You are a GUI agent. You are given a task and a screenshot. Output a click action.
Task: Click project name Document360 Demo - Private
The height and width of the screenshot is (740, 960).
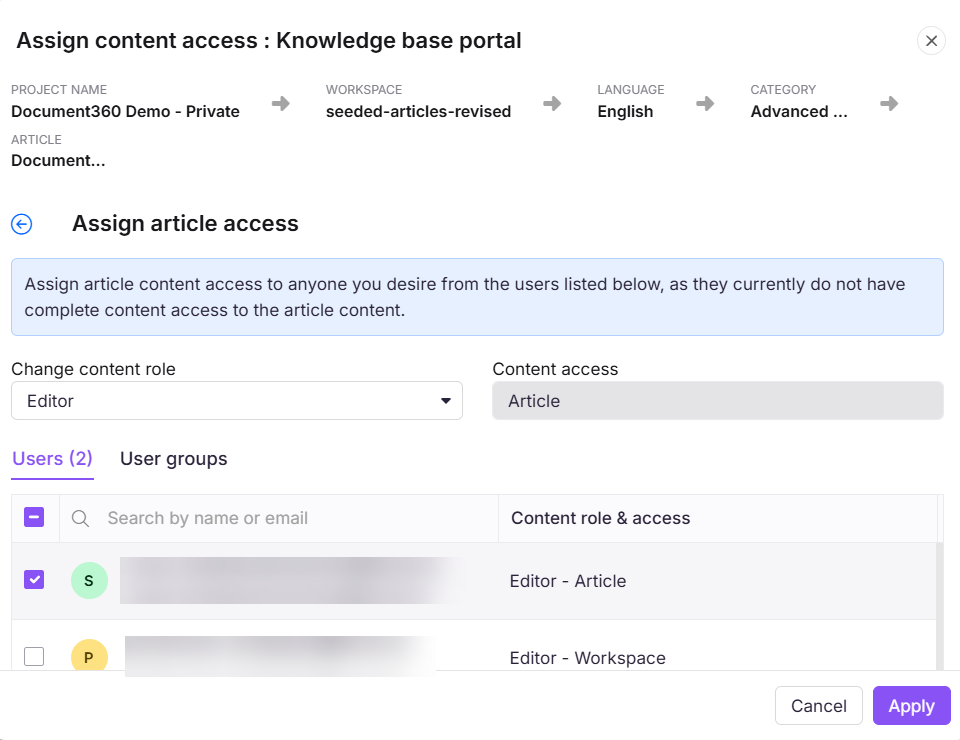[126, 111]
